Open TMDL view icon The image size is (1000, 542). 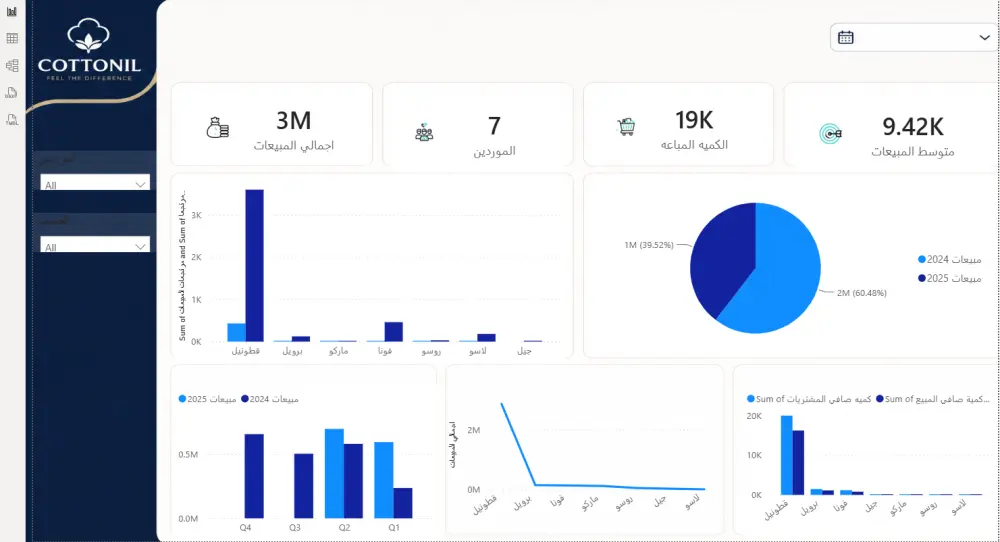[11, 119]
